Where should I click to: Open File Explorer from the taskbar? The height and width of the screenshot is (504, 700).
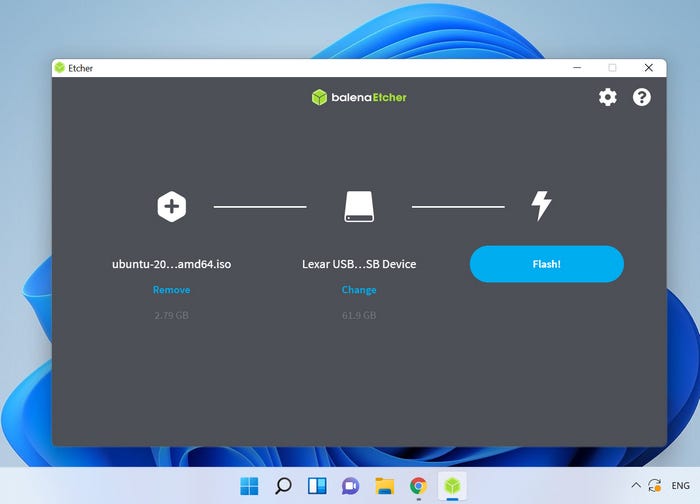coord(385,486)
